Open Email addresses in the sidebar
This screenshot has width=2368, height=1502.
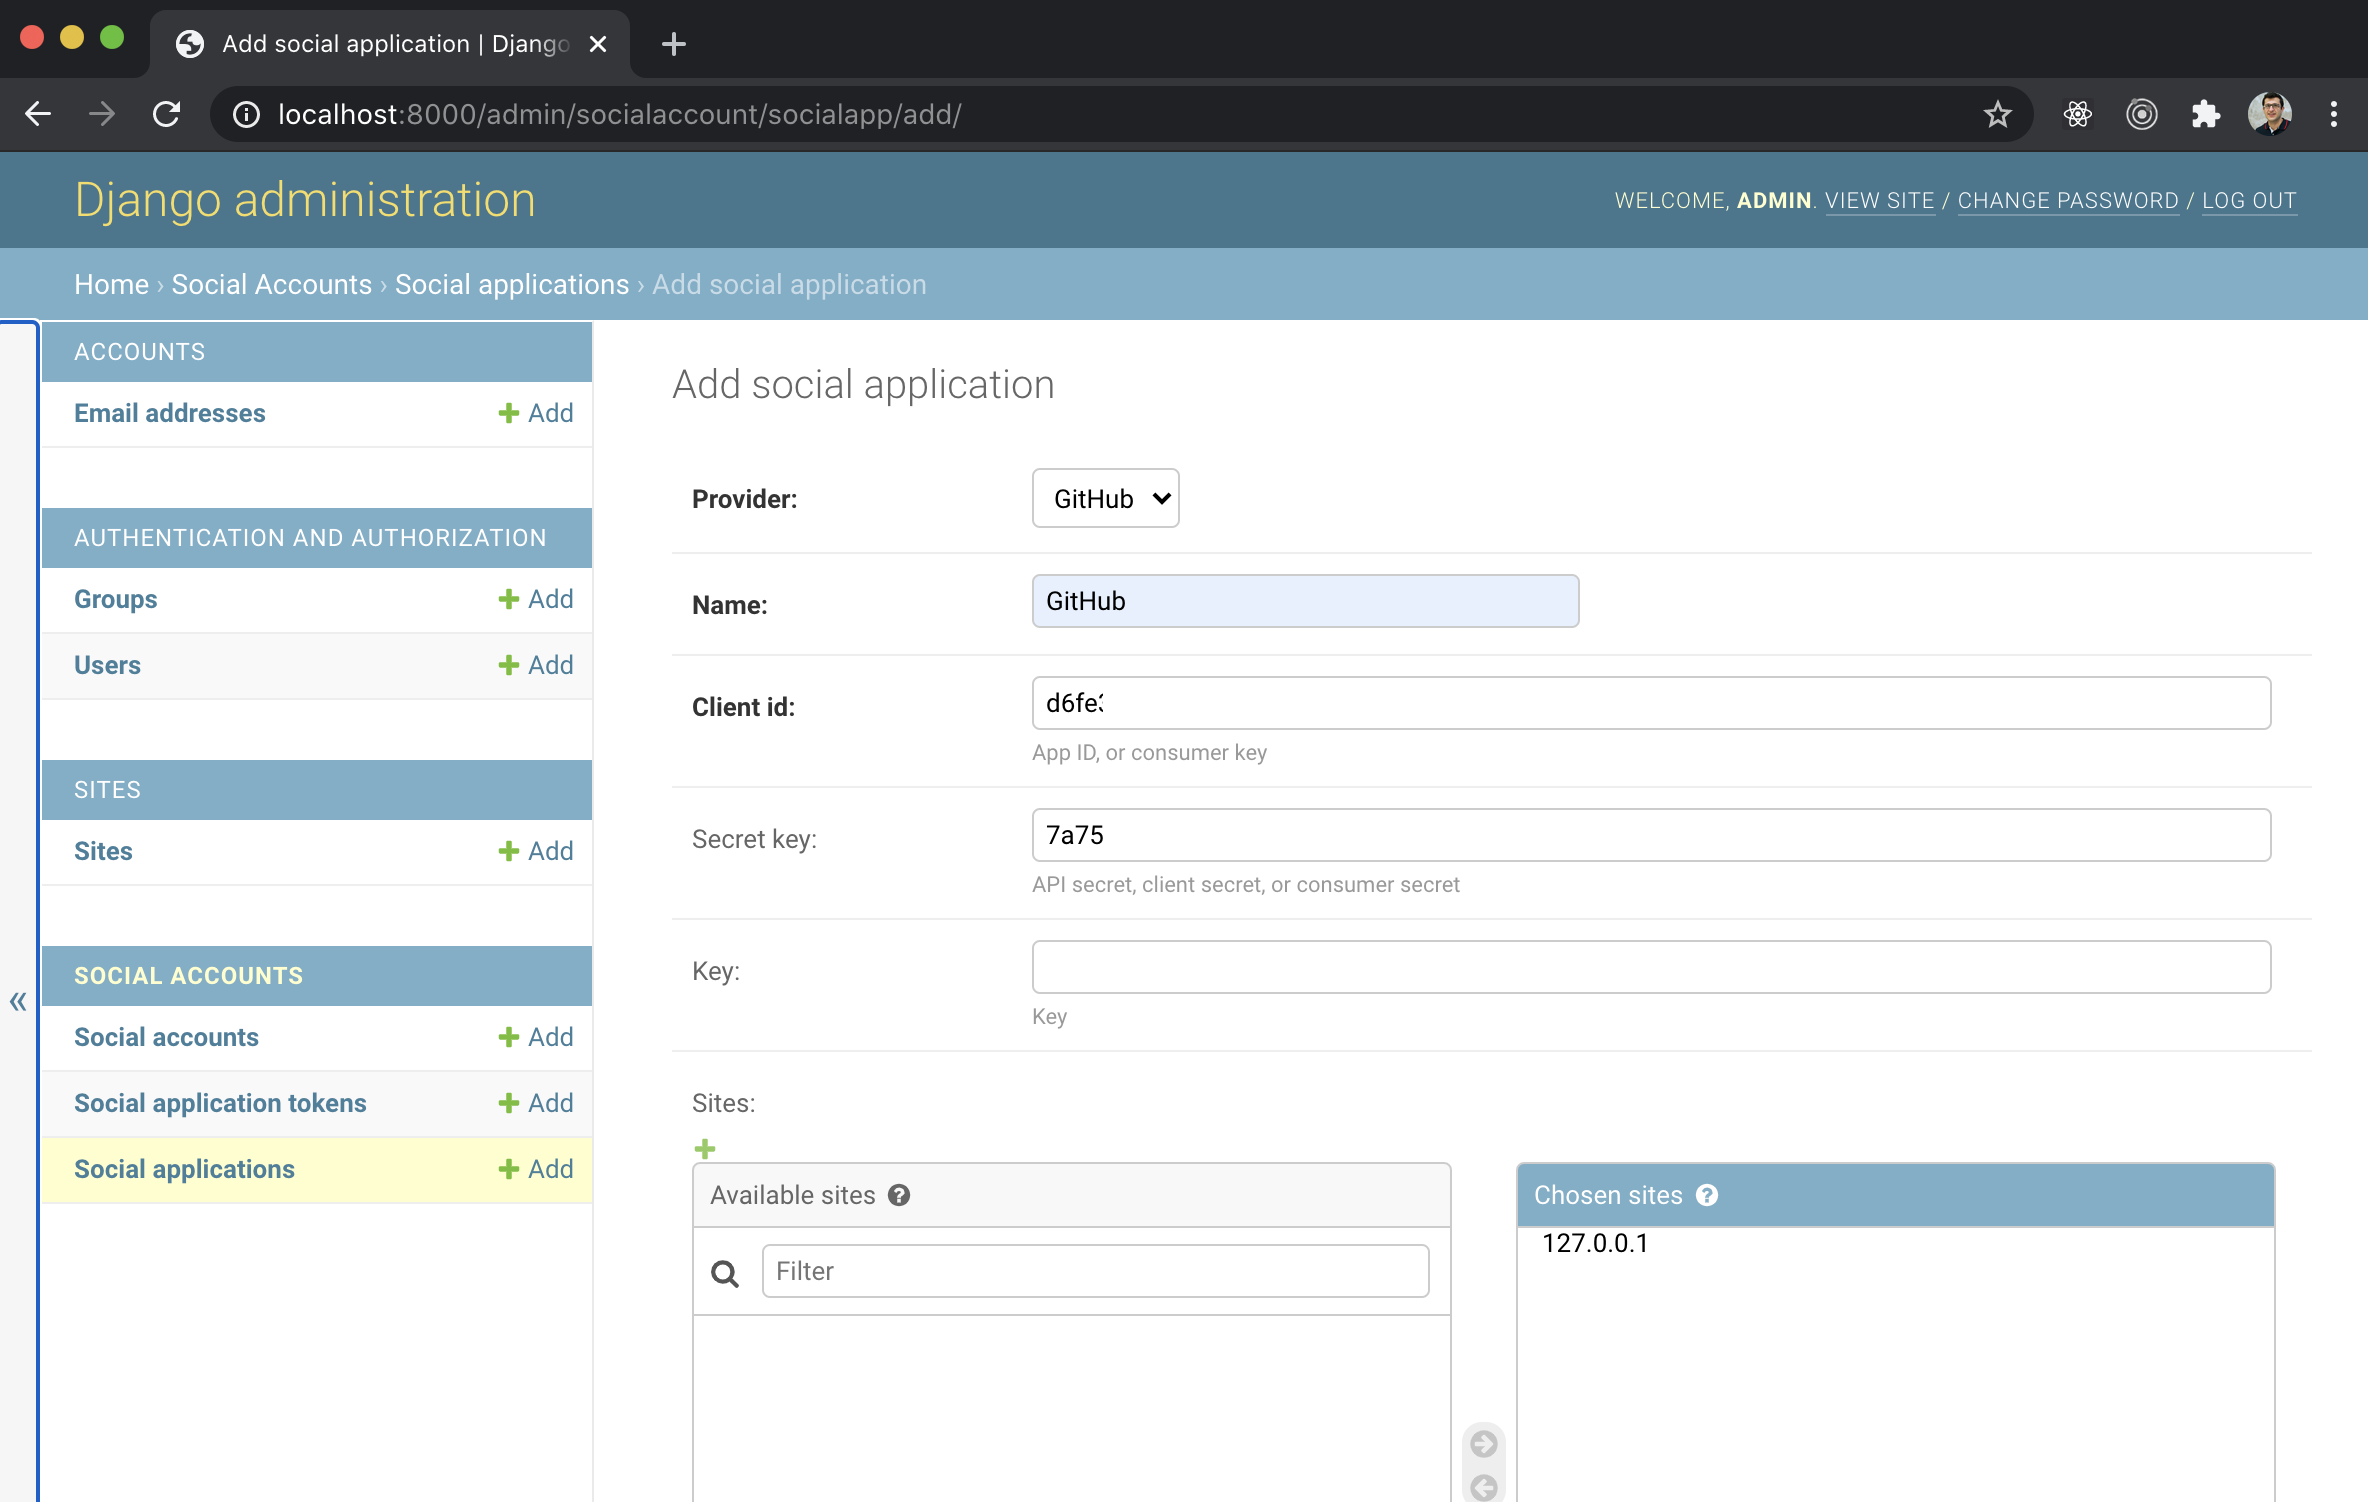point(169,413)
